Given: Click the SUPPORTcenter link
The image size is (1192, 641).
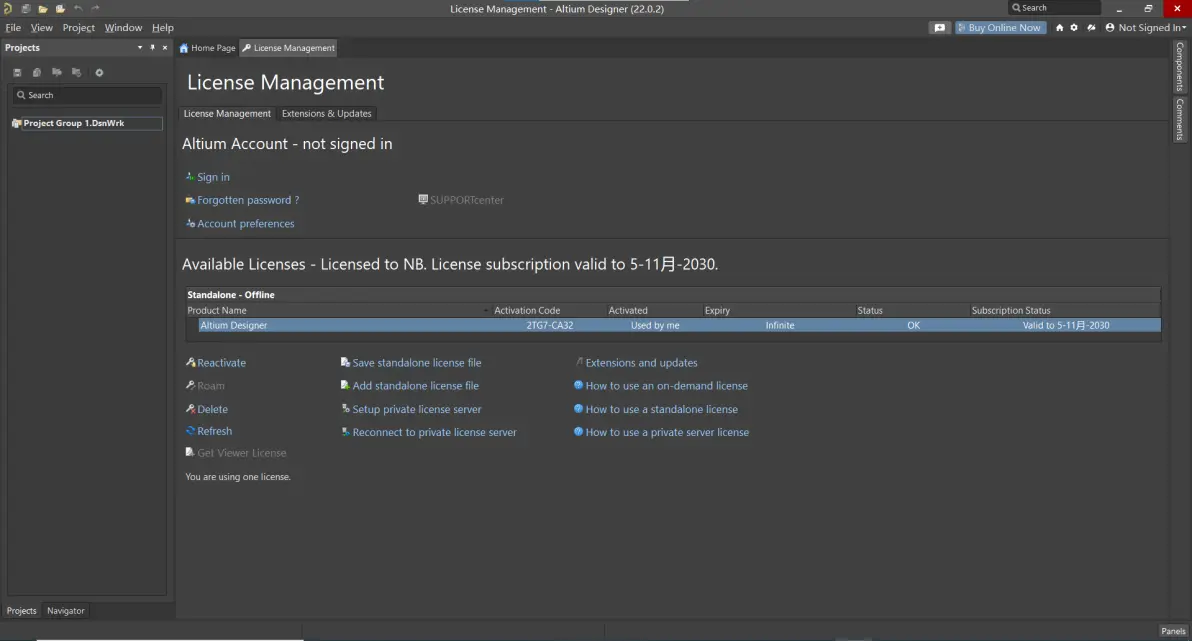Looking at the screenshot, I should (x=466, y=200).
